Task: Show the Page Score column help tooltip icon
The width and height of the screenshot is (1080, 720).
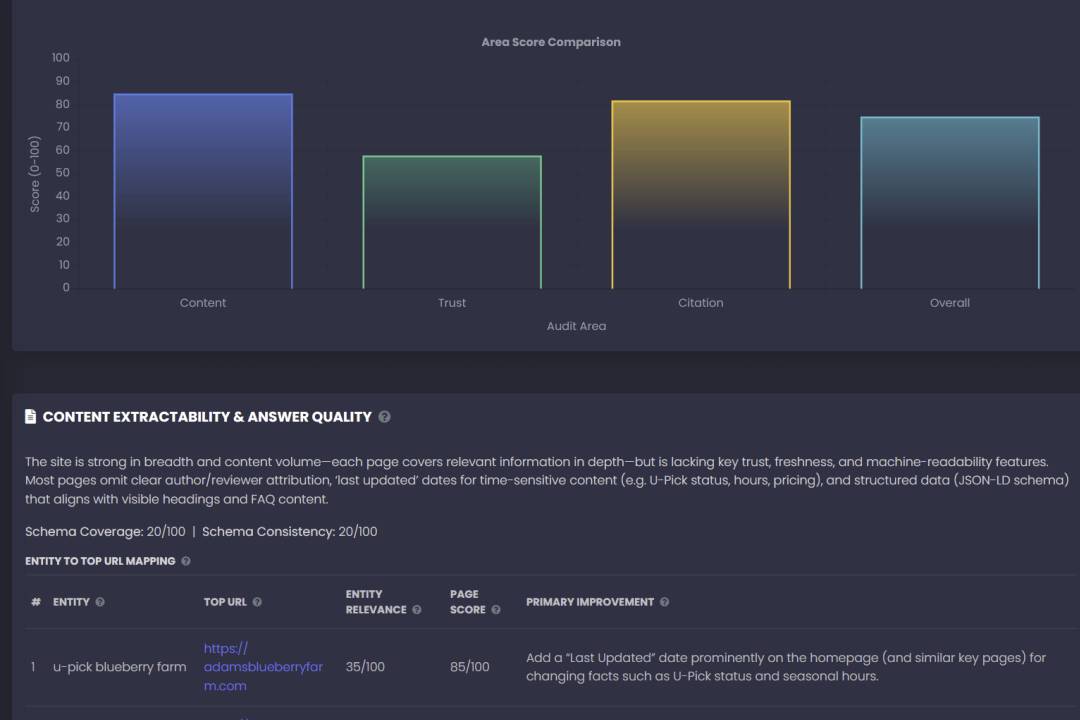Action: [x=496, y=610]
